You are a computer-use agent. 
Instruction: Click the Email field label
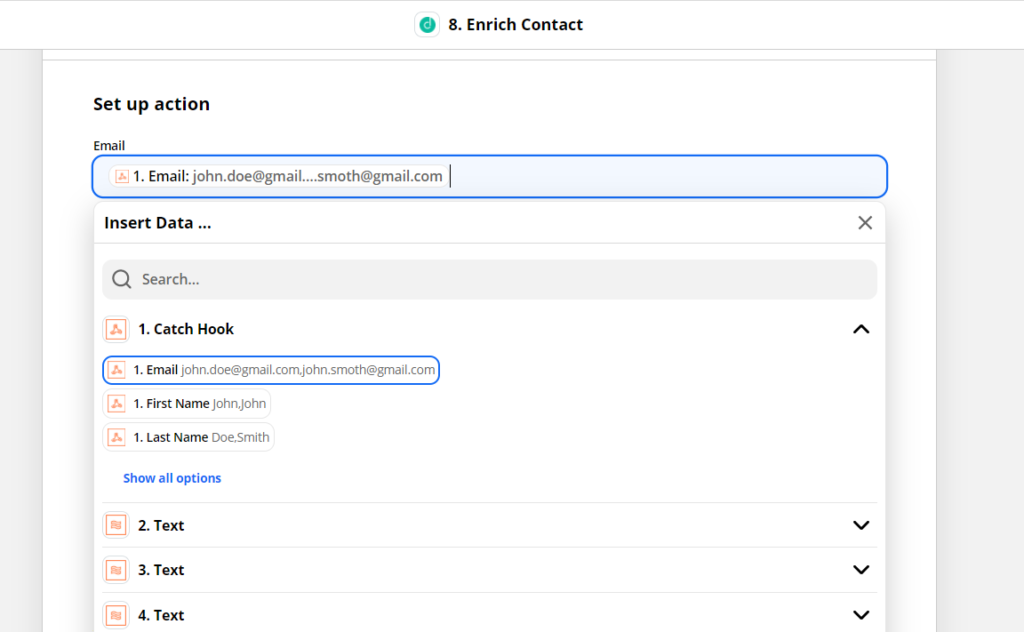point(109,146)
